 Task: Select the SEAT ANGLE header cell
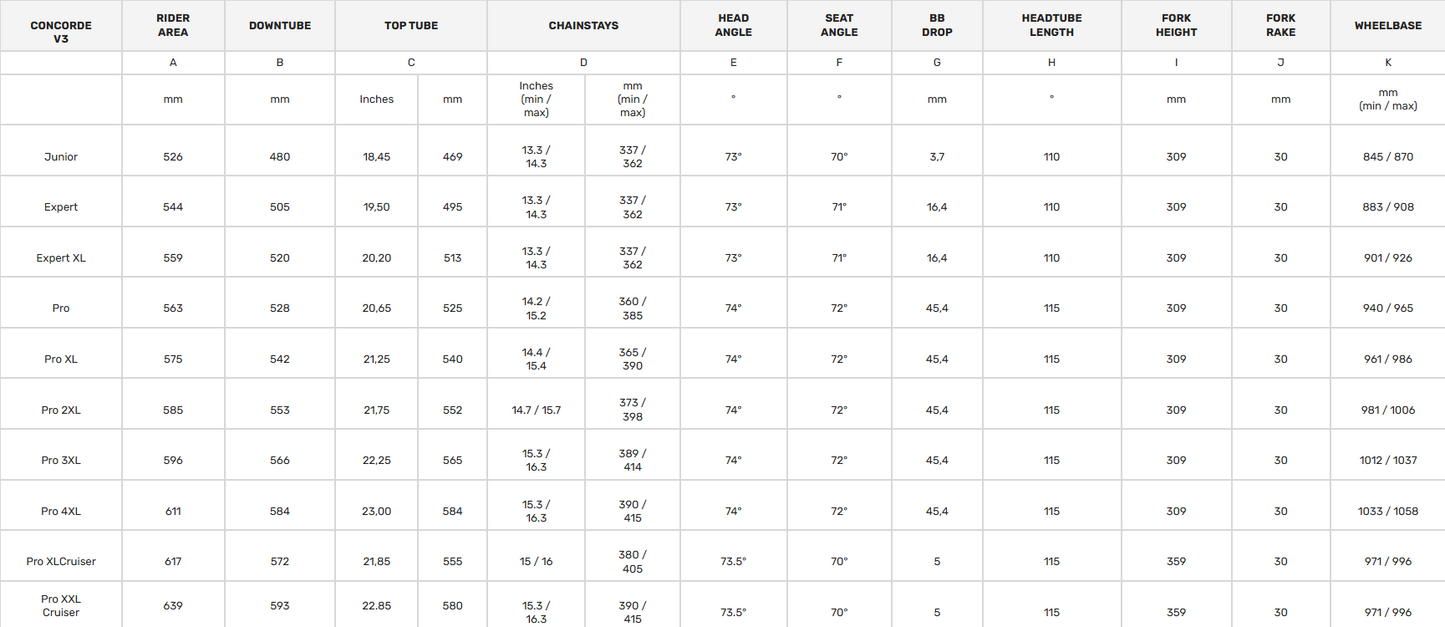[839, 26]
